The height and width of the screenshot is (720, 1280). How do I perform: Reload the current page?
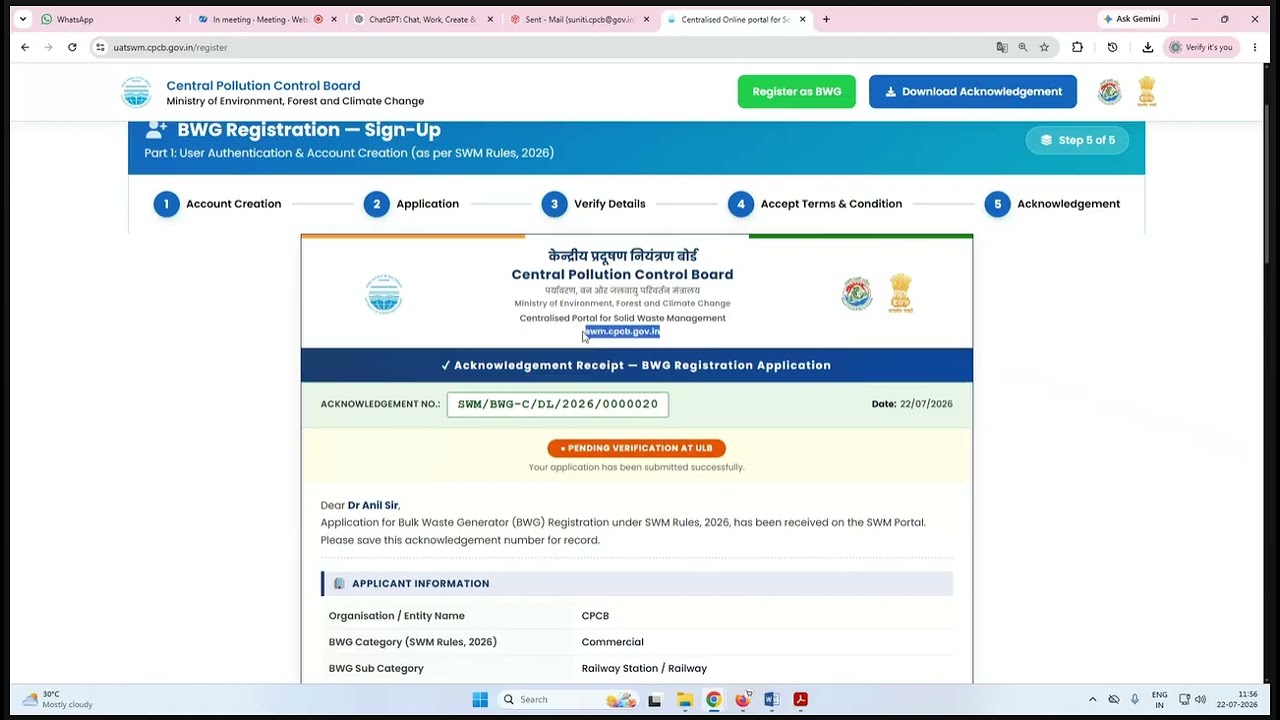(72, 47)
